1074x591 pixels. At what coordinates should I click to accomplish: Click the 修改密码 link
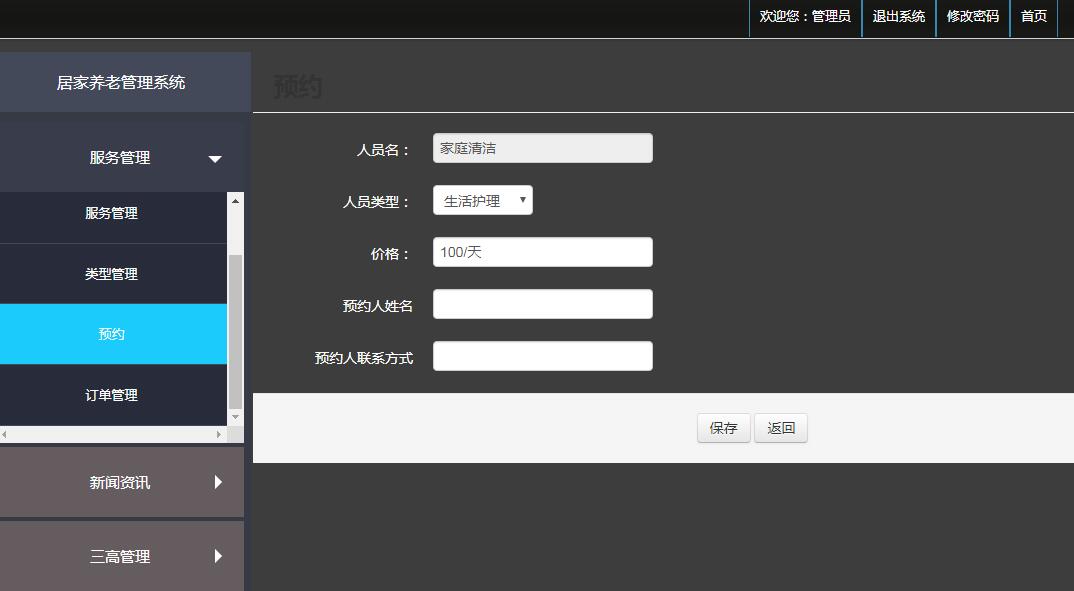click(972, 16)
